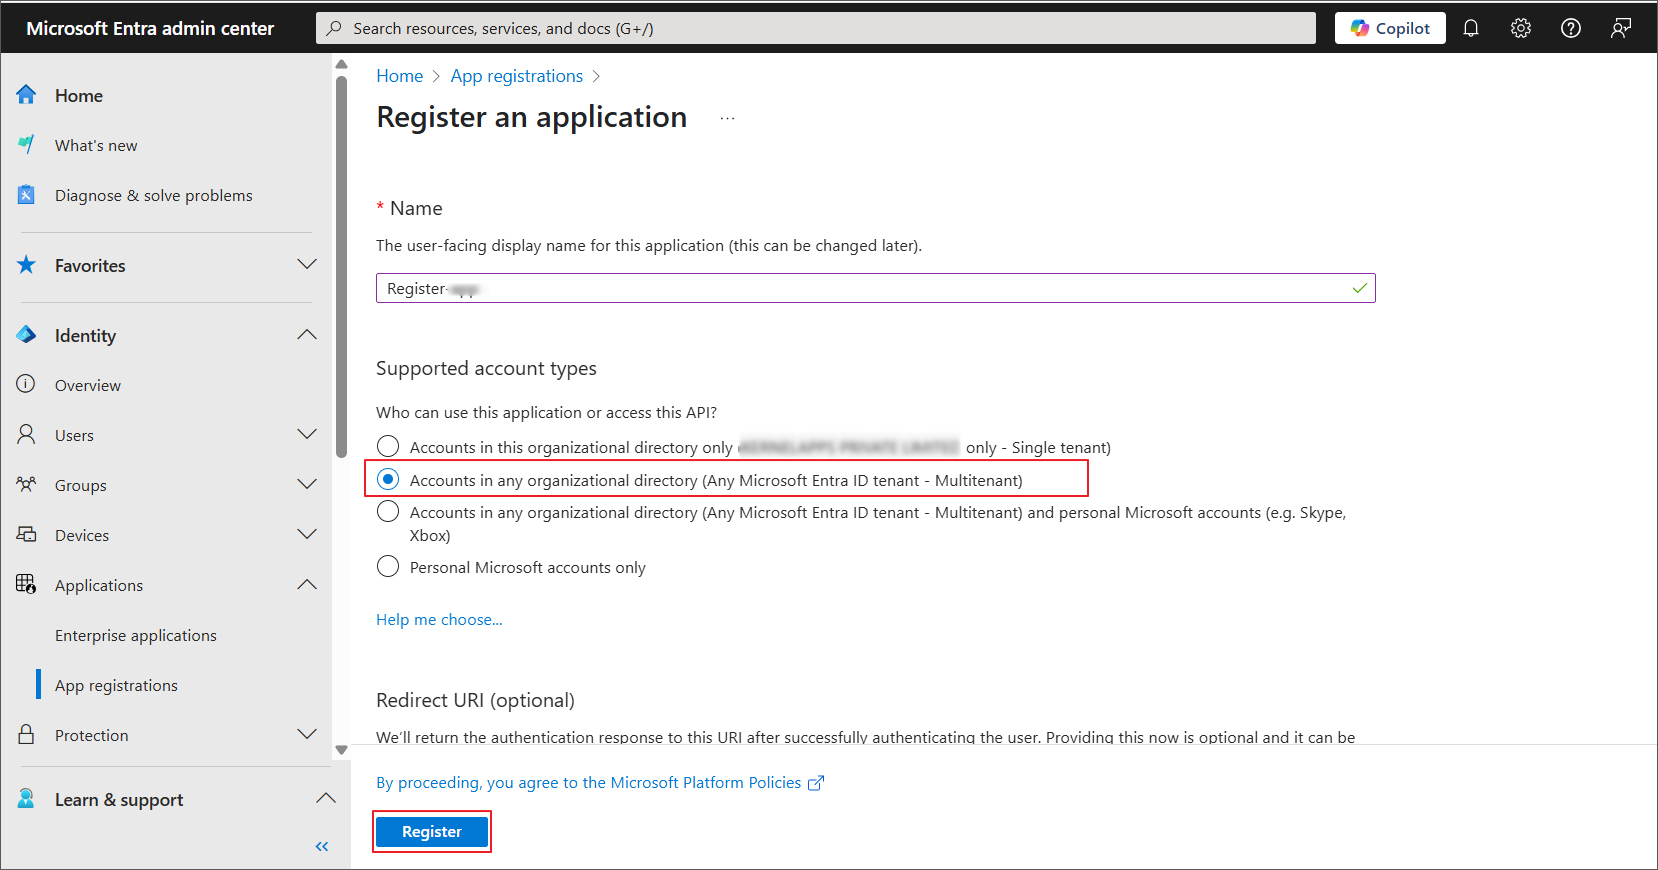Expand the Favorites section
The image size is (1658, 870).
pos(307,265)
